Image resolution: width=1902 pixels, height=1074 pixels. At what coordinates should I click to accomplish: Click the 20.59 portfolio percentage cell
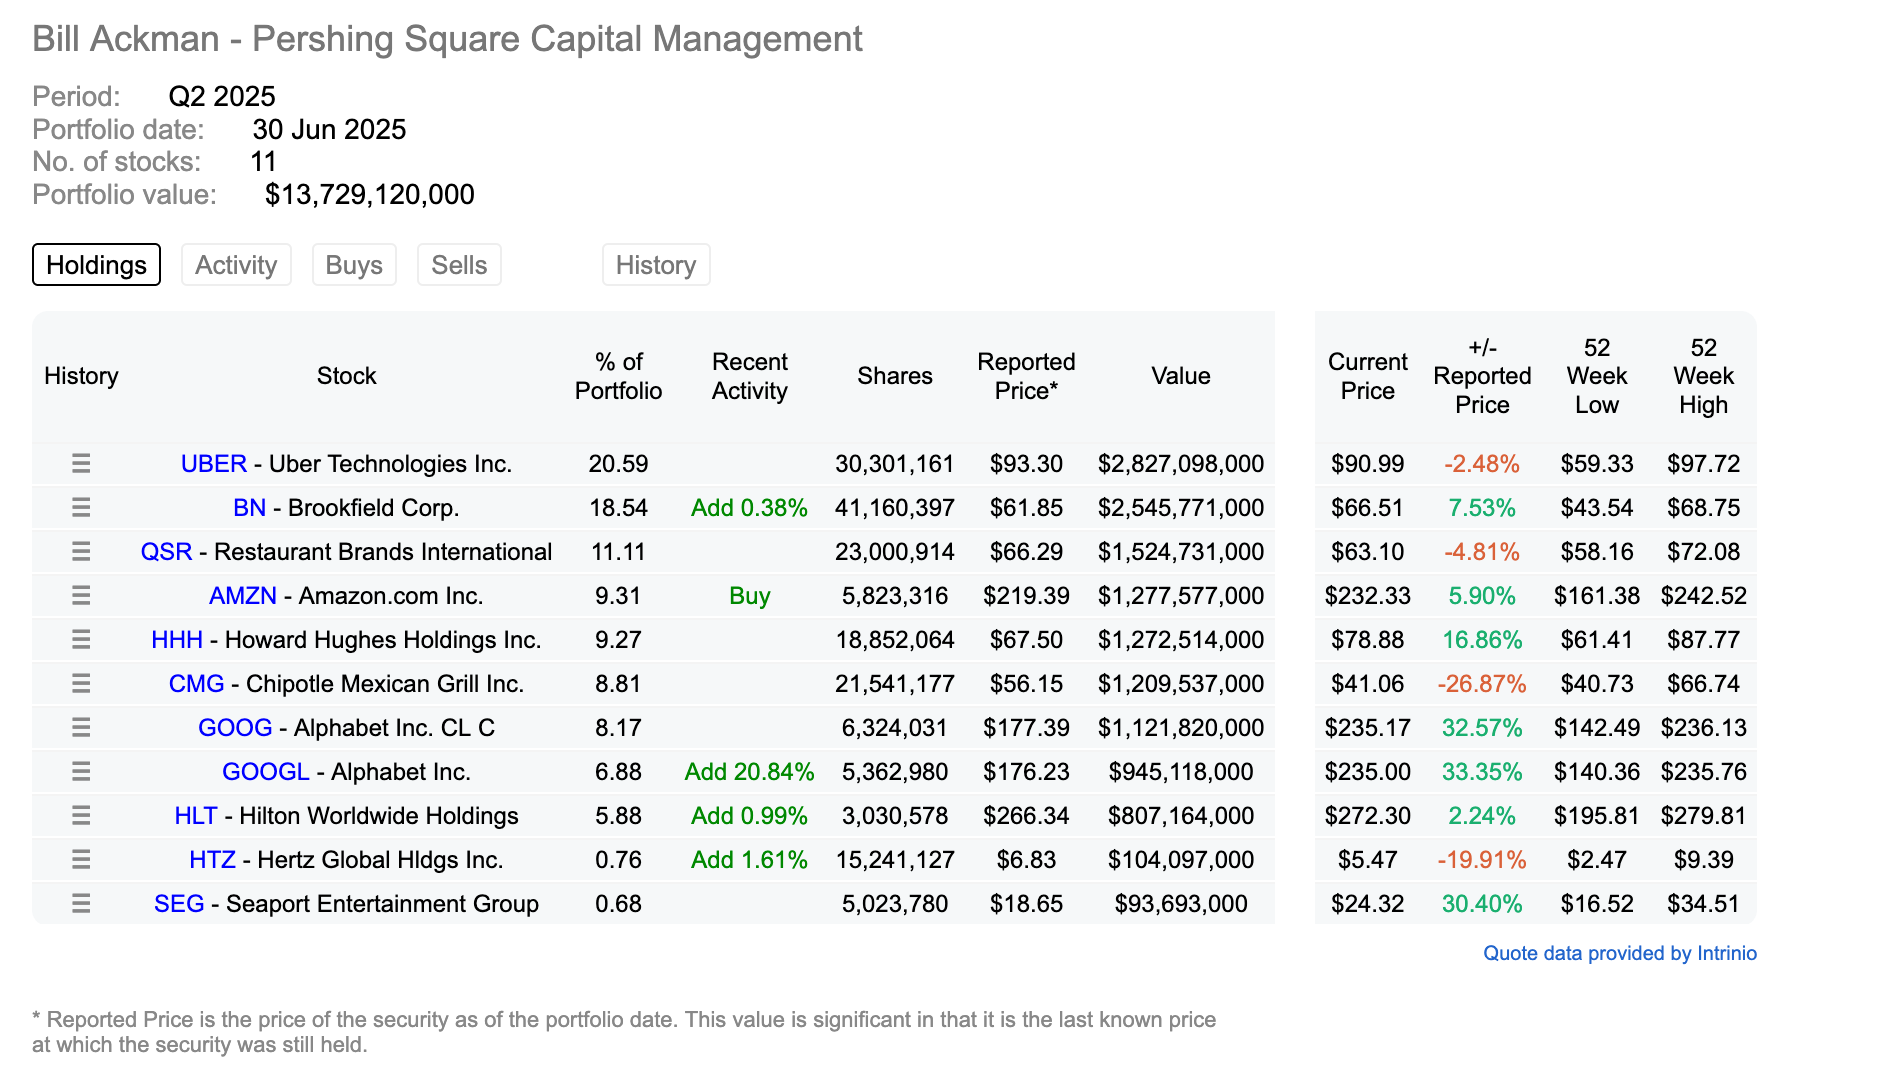pos(618,464)
